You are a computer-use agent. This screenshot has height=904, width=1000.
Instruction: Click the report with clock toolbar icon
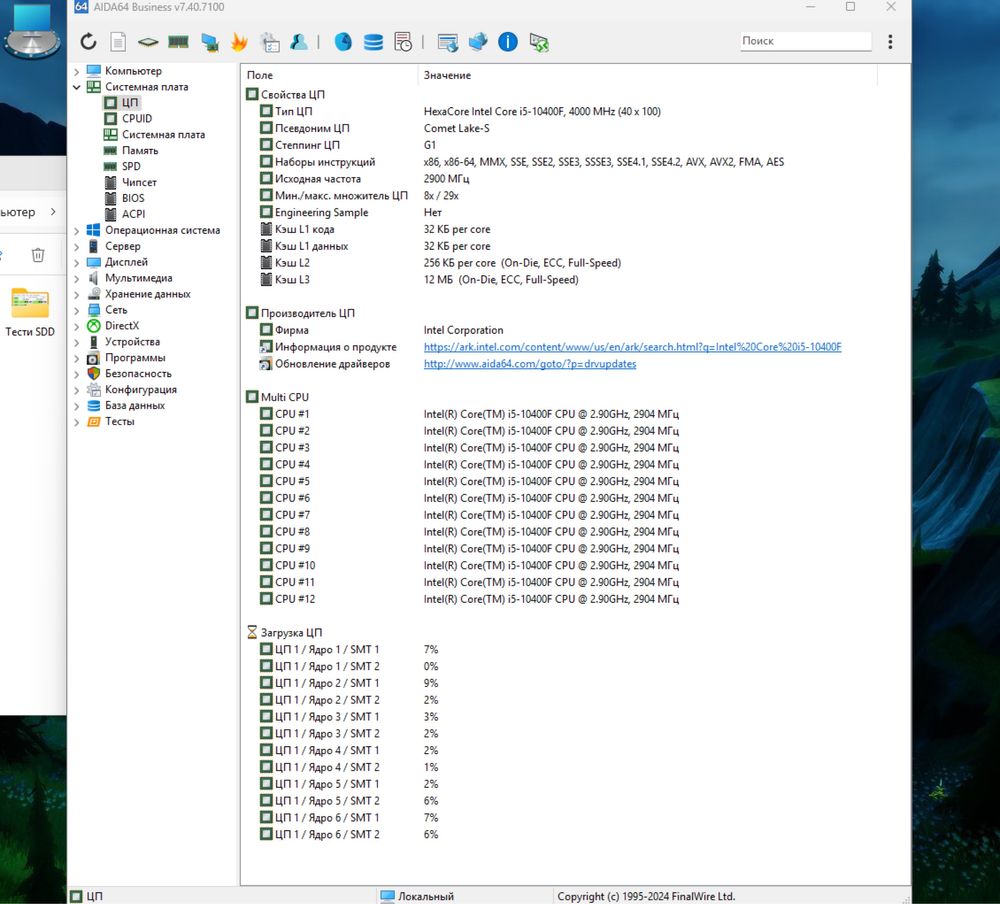pos(403,42)
